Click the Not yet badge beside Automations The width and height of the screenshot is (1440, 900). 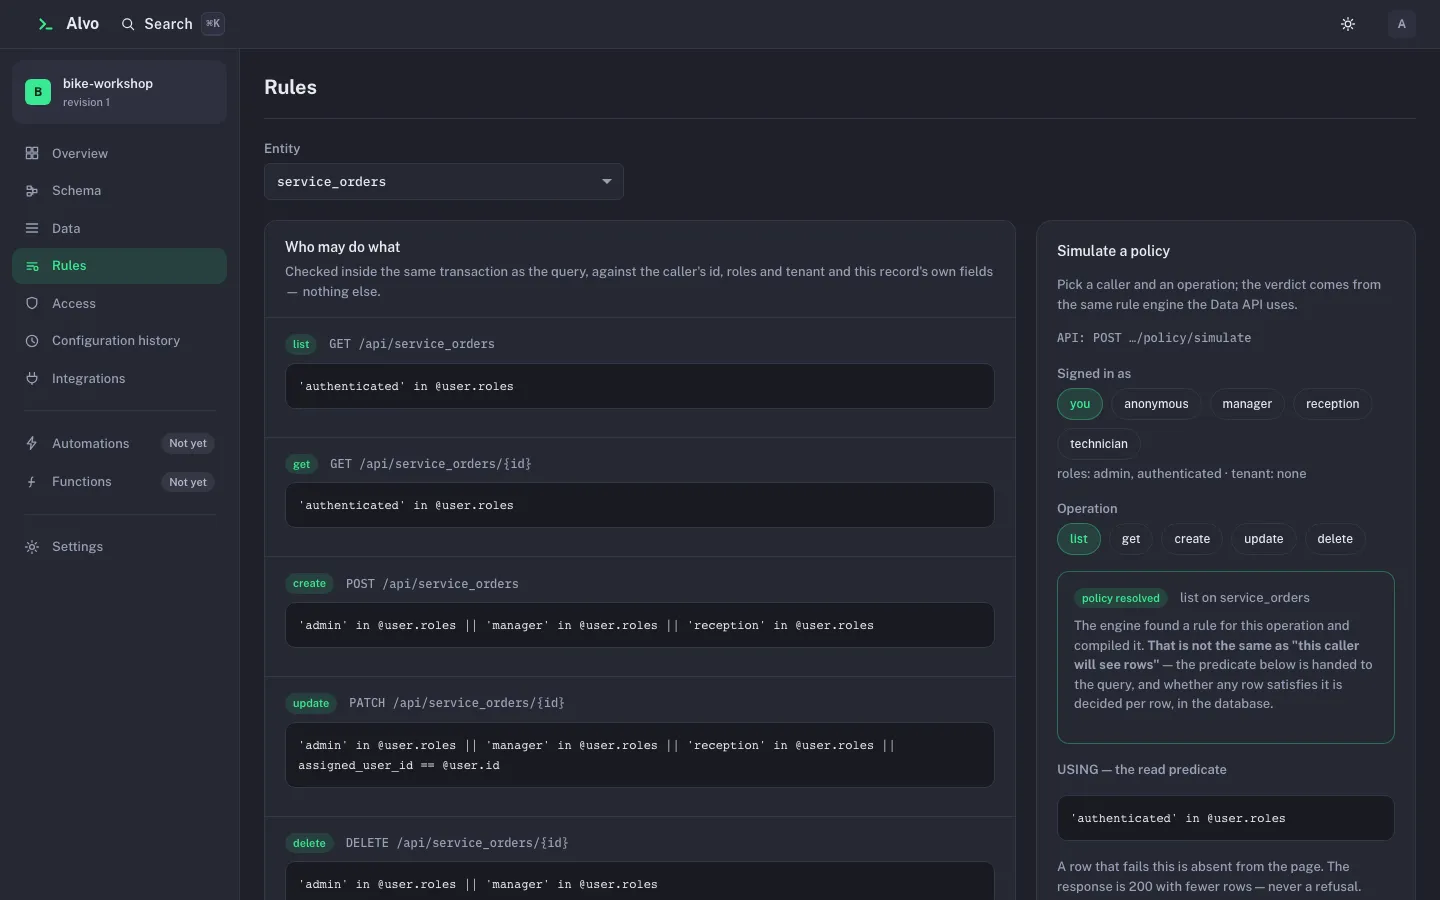tap(188, 443)
